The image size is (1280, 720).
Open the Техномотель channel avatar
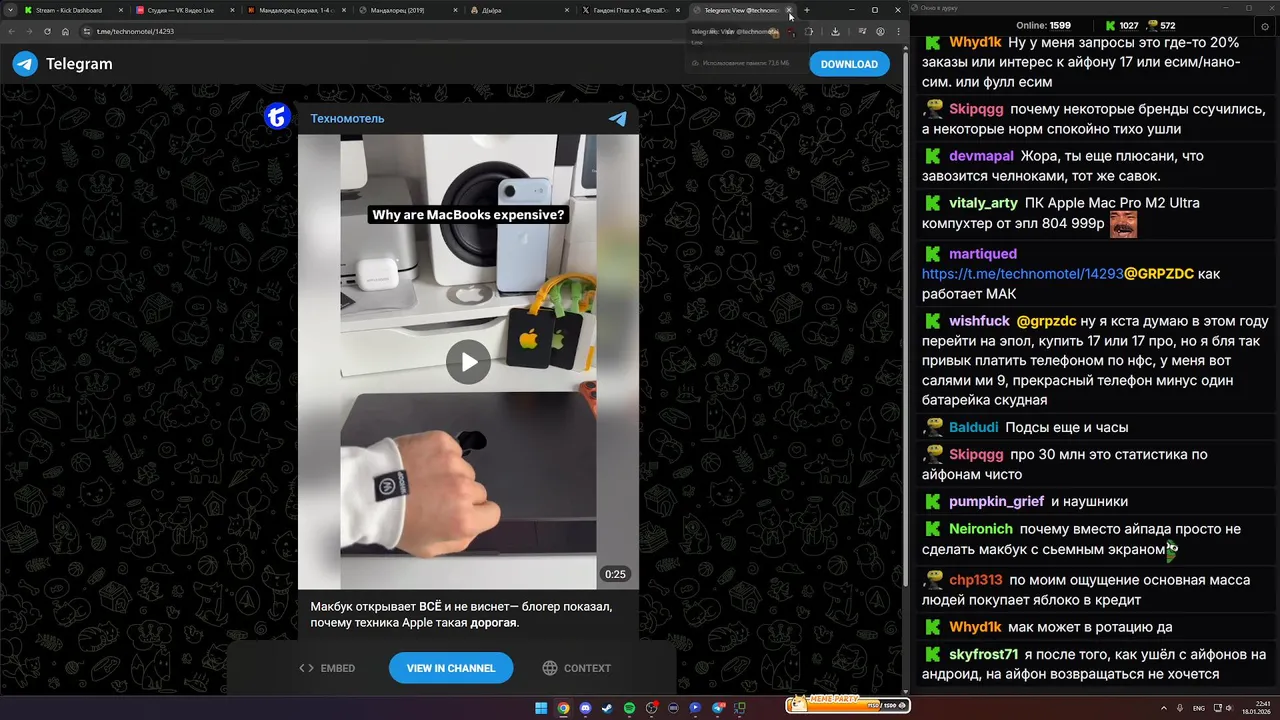click(277, 116)
